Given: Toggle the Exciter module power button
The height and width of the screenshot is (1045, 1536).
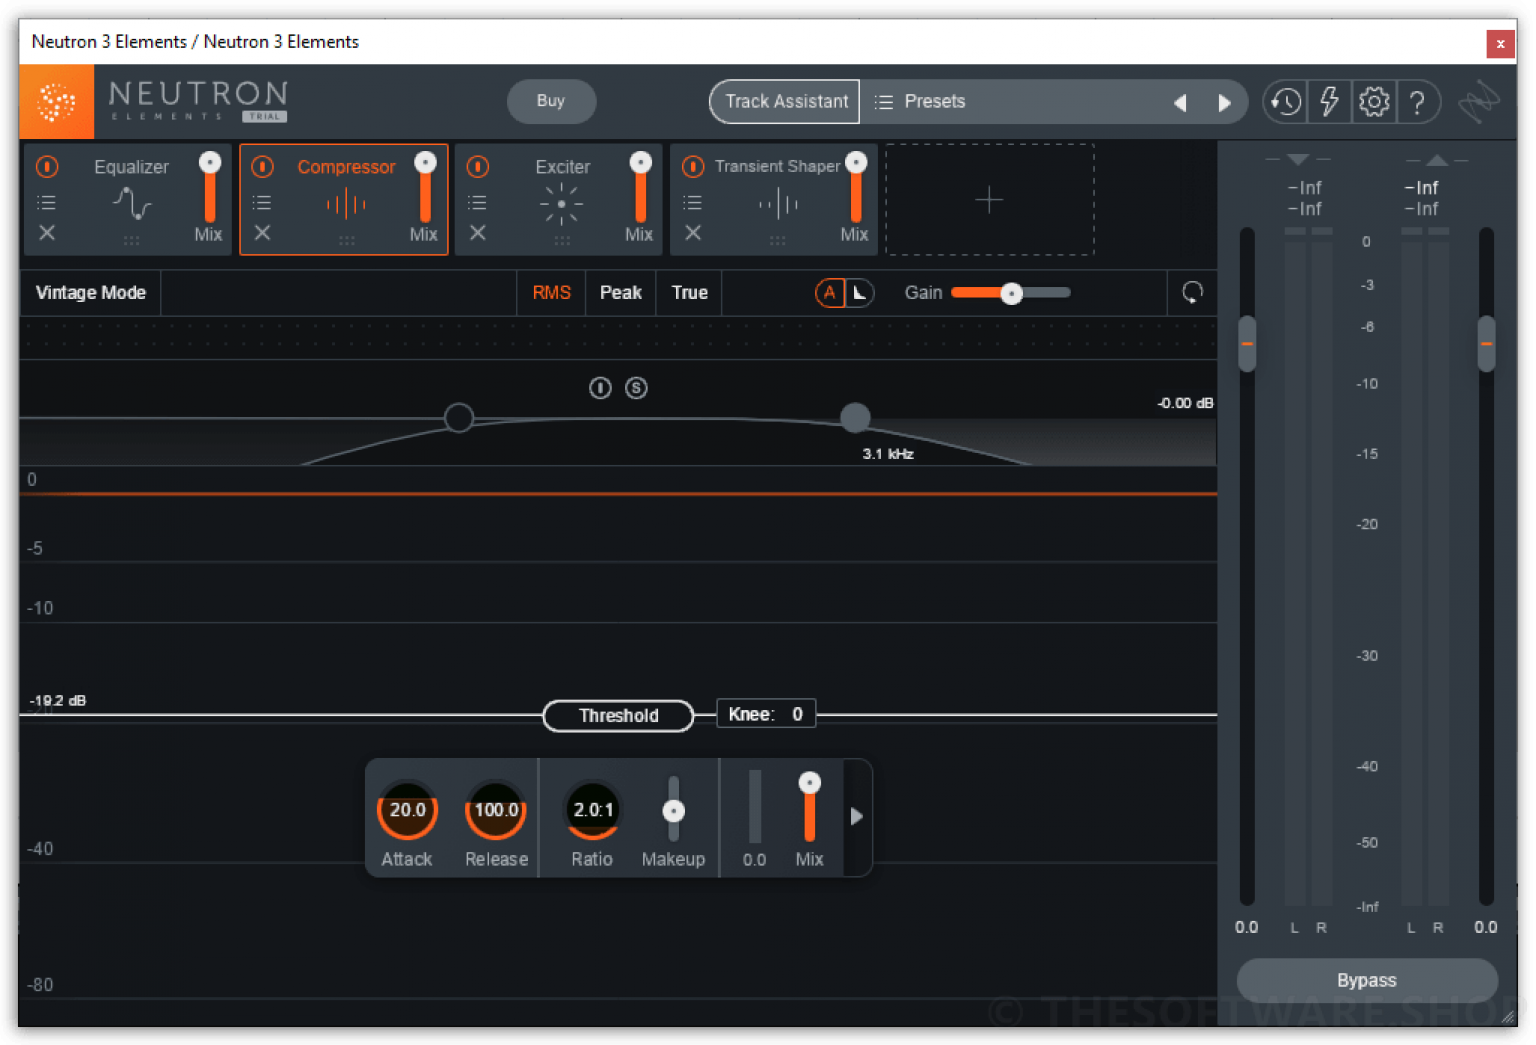Looking at the screenshot, I should (x=478, y=167).
